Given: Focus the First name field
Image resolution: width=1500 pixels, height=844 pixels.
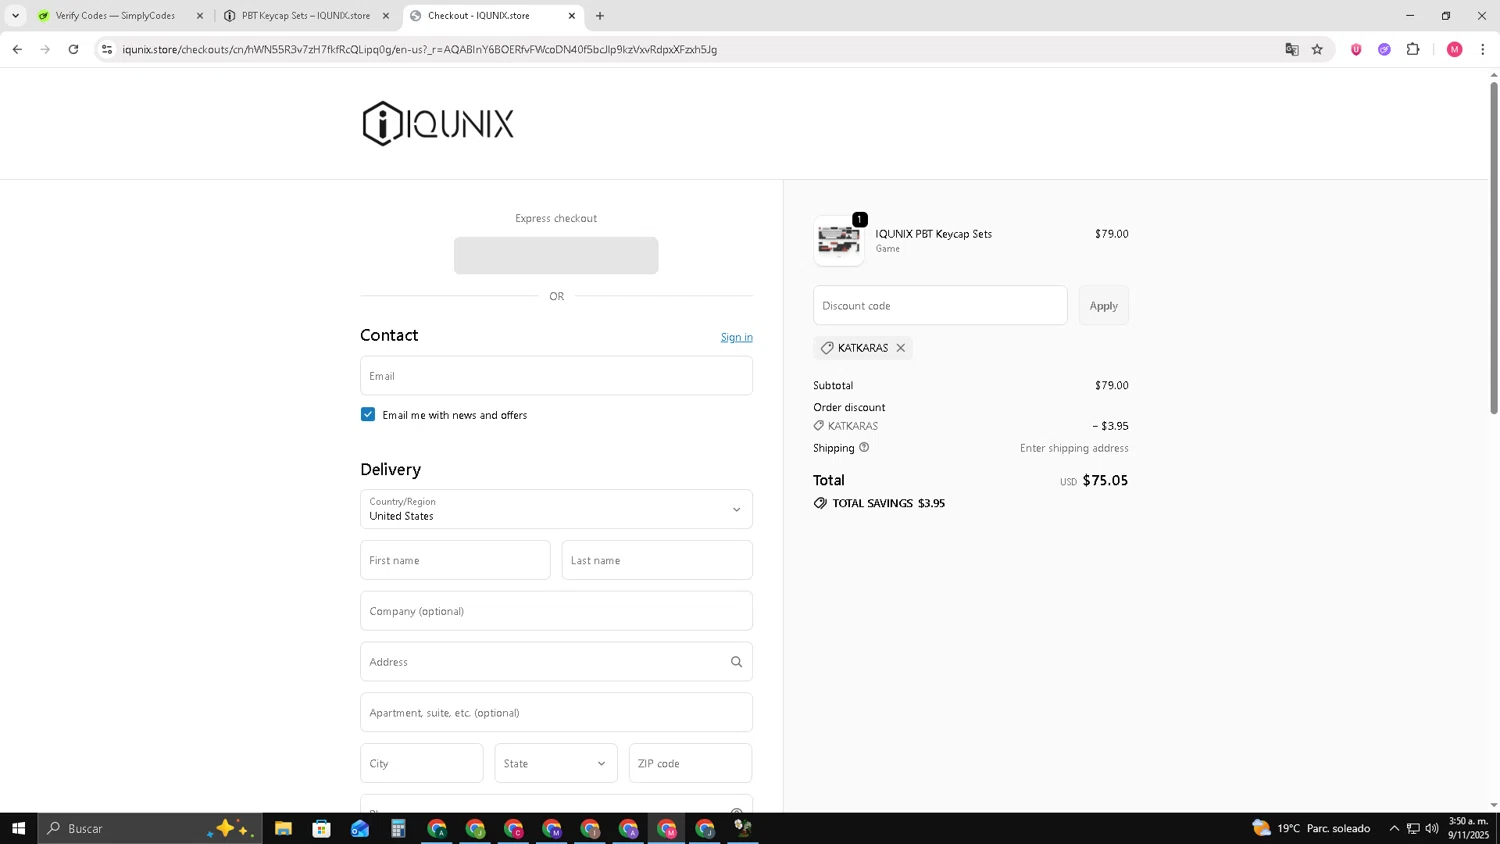Looking at the screenshot, I should [x=455, y=560].
